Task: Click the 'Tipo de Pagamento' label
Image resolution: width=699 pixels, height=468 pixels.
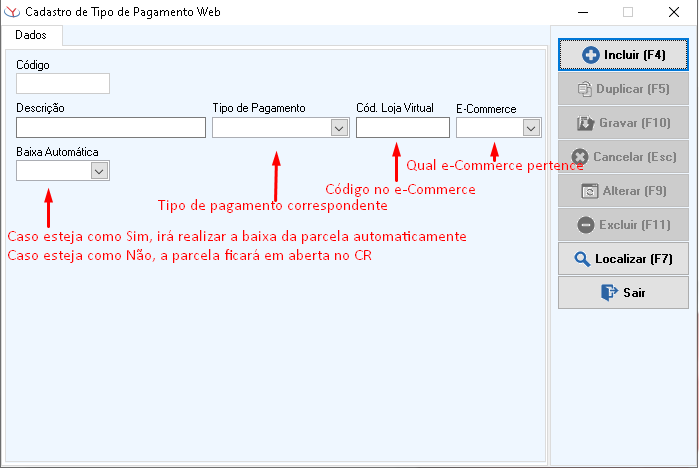Action: click(x=259, y=108)
